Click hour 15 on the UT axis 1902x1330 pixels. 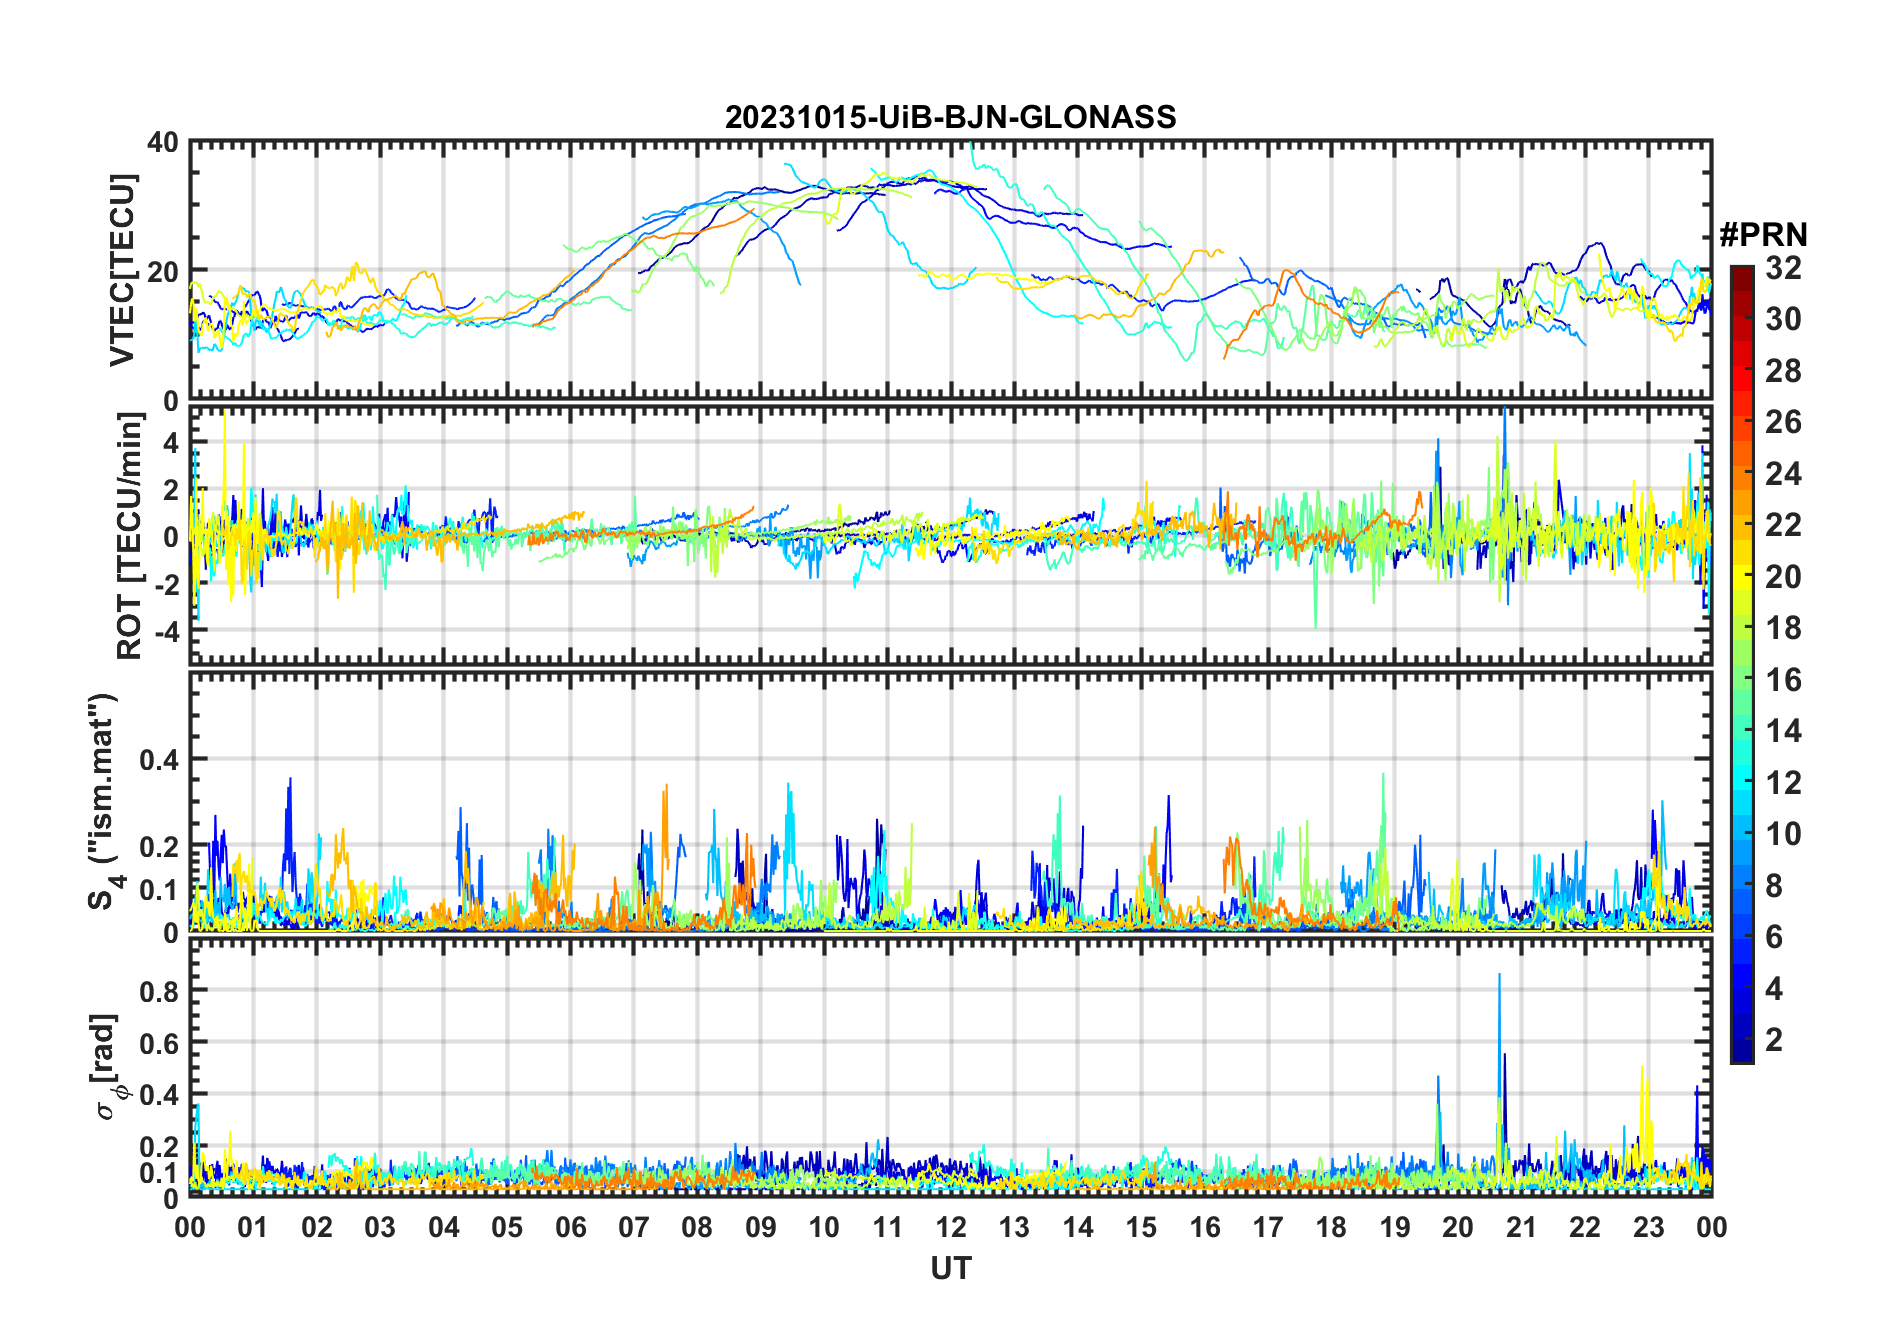(1141, 1227)
